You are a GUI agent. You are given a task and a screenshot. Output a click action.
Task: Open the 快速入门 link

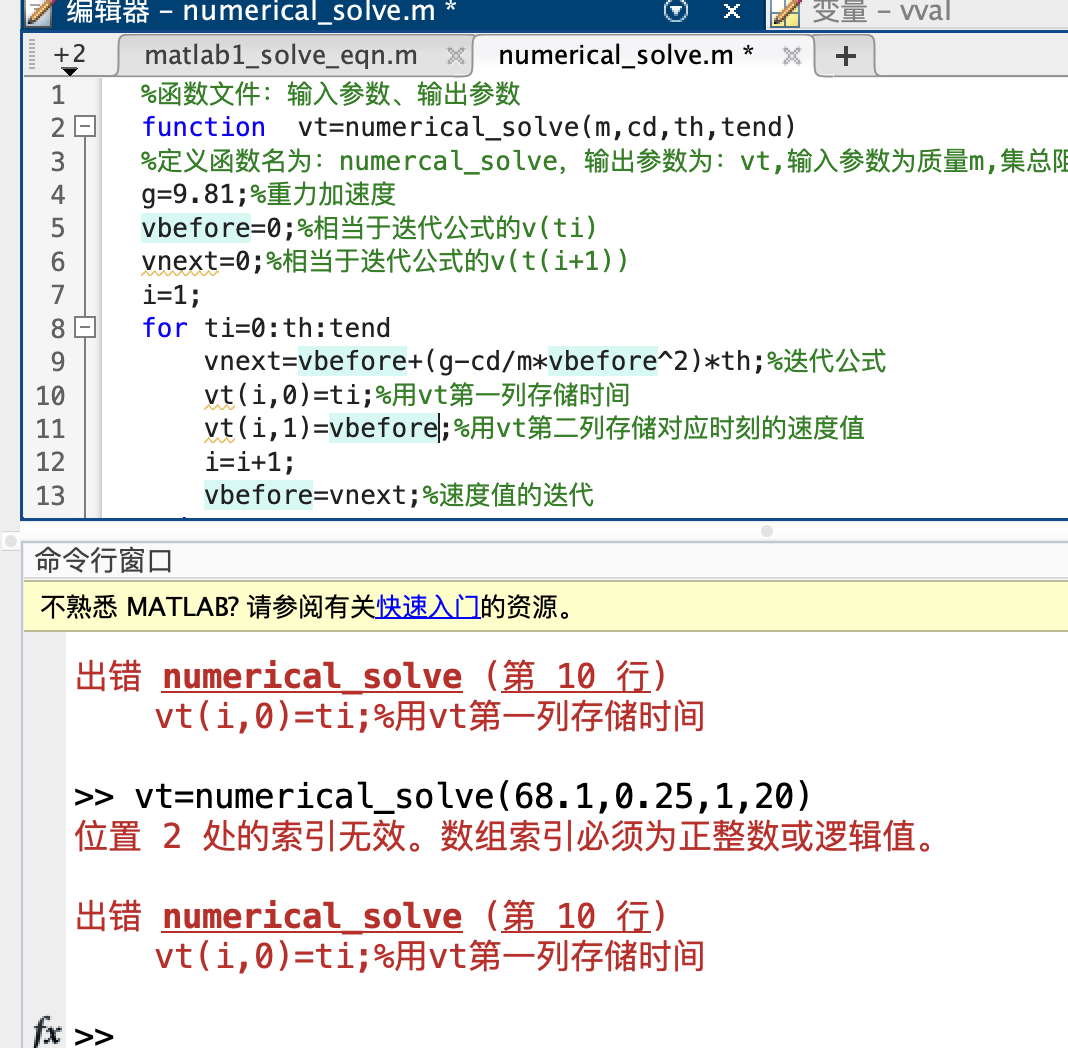(428, 606)
